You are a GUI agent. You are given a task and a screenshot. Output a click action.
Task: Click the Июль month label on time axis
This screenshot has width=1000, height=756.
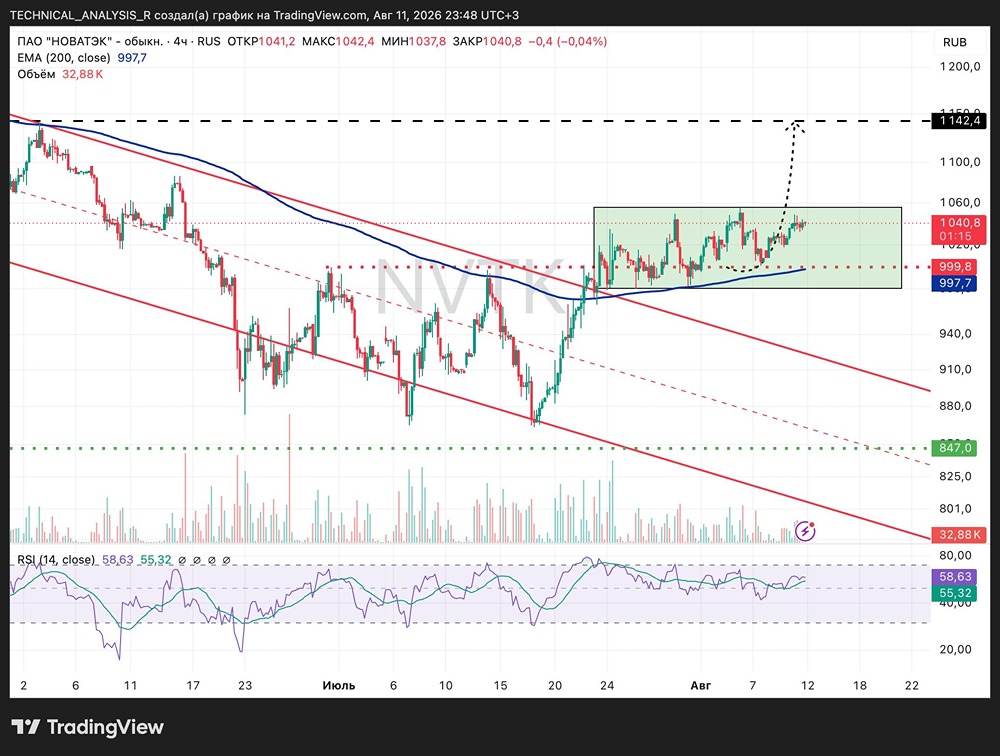tap(339, 686)
